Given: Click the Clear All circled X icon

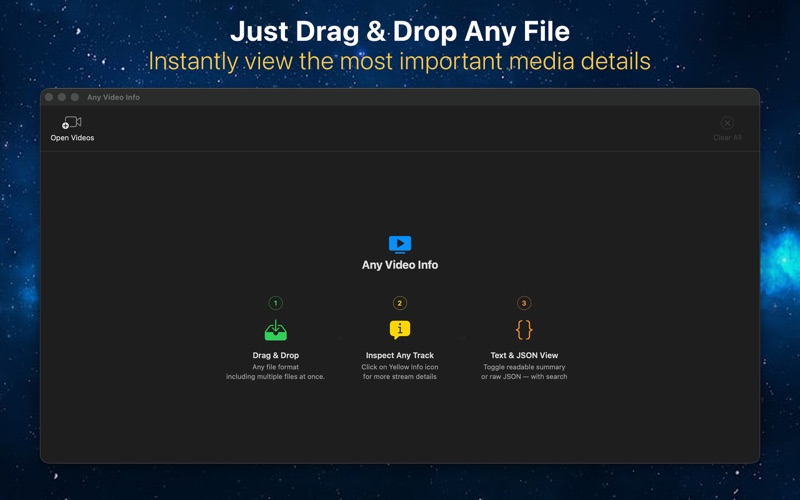Looking at the screenshot, I should 727,123.
